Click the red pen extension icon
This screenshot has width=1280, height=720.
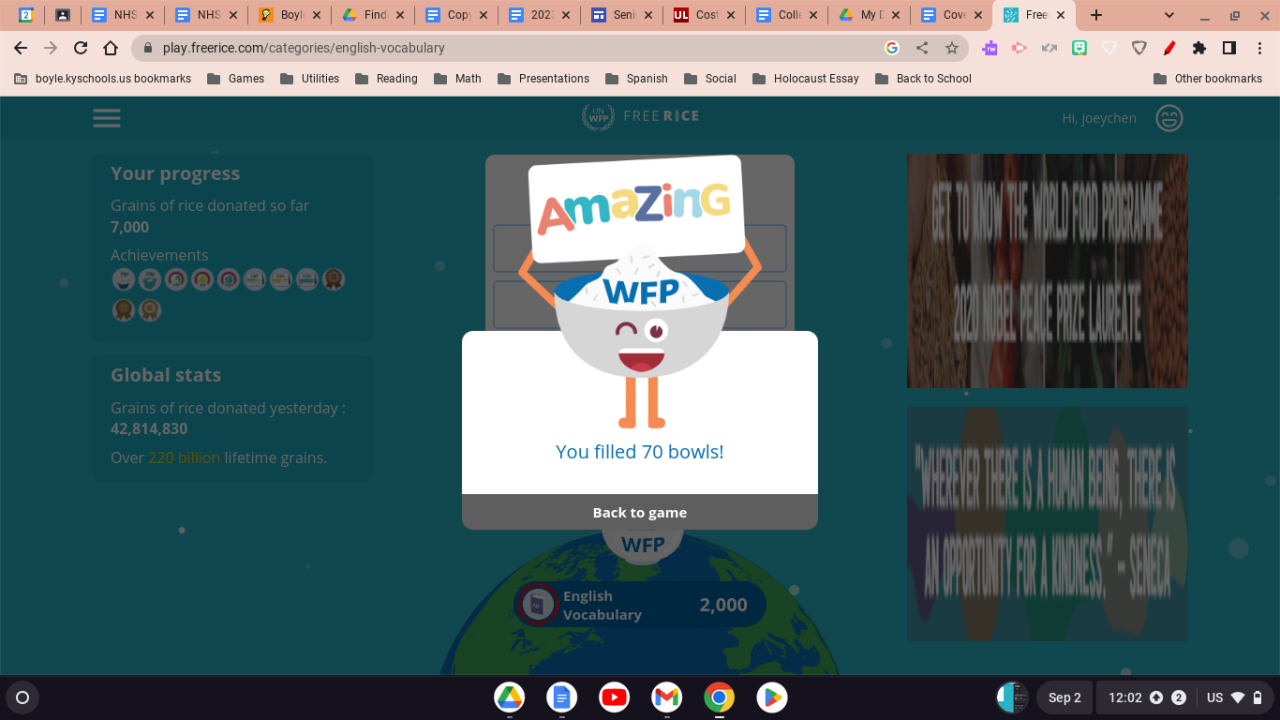click(1169, 48)
